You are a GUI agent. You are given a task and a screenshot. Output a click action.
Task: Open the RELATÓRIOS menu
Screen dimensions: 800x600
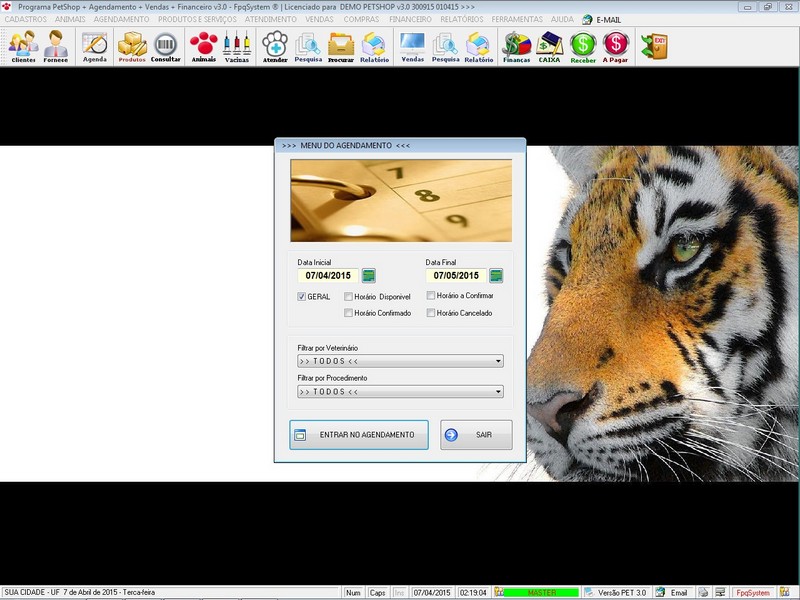click(460, 19)
